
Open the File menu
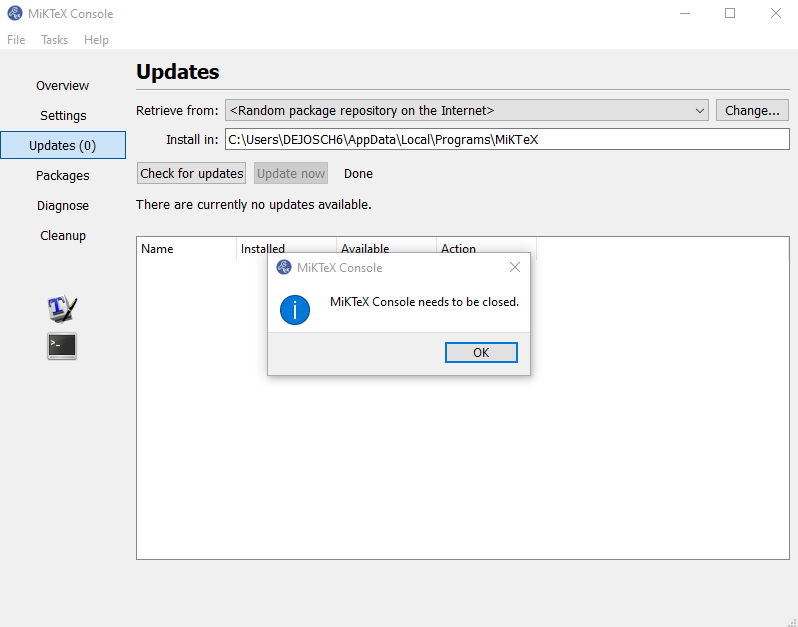pos(16,40)
